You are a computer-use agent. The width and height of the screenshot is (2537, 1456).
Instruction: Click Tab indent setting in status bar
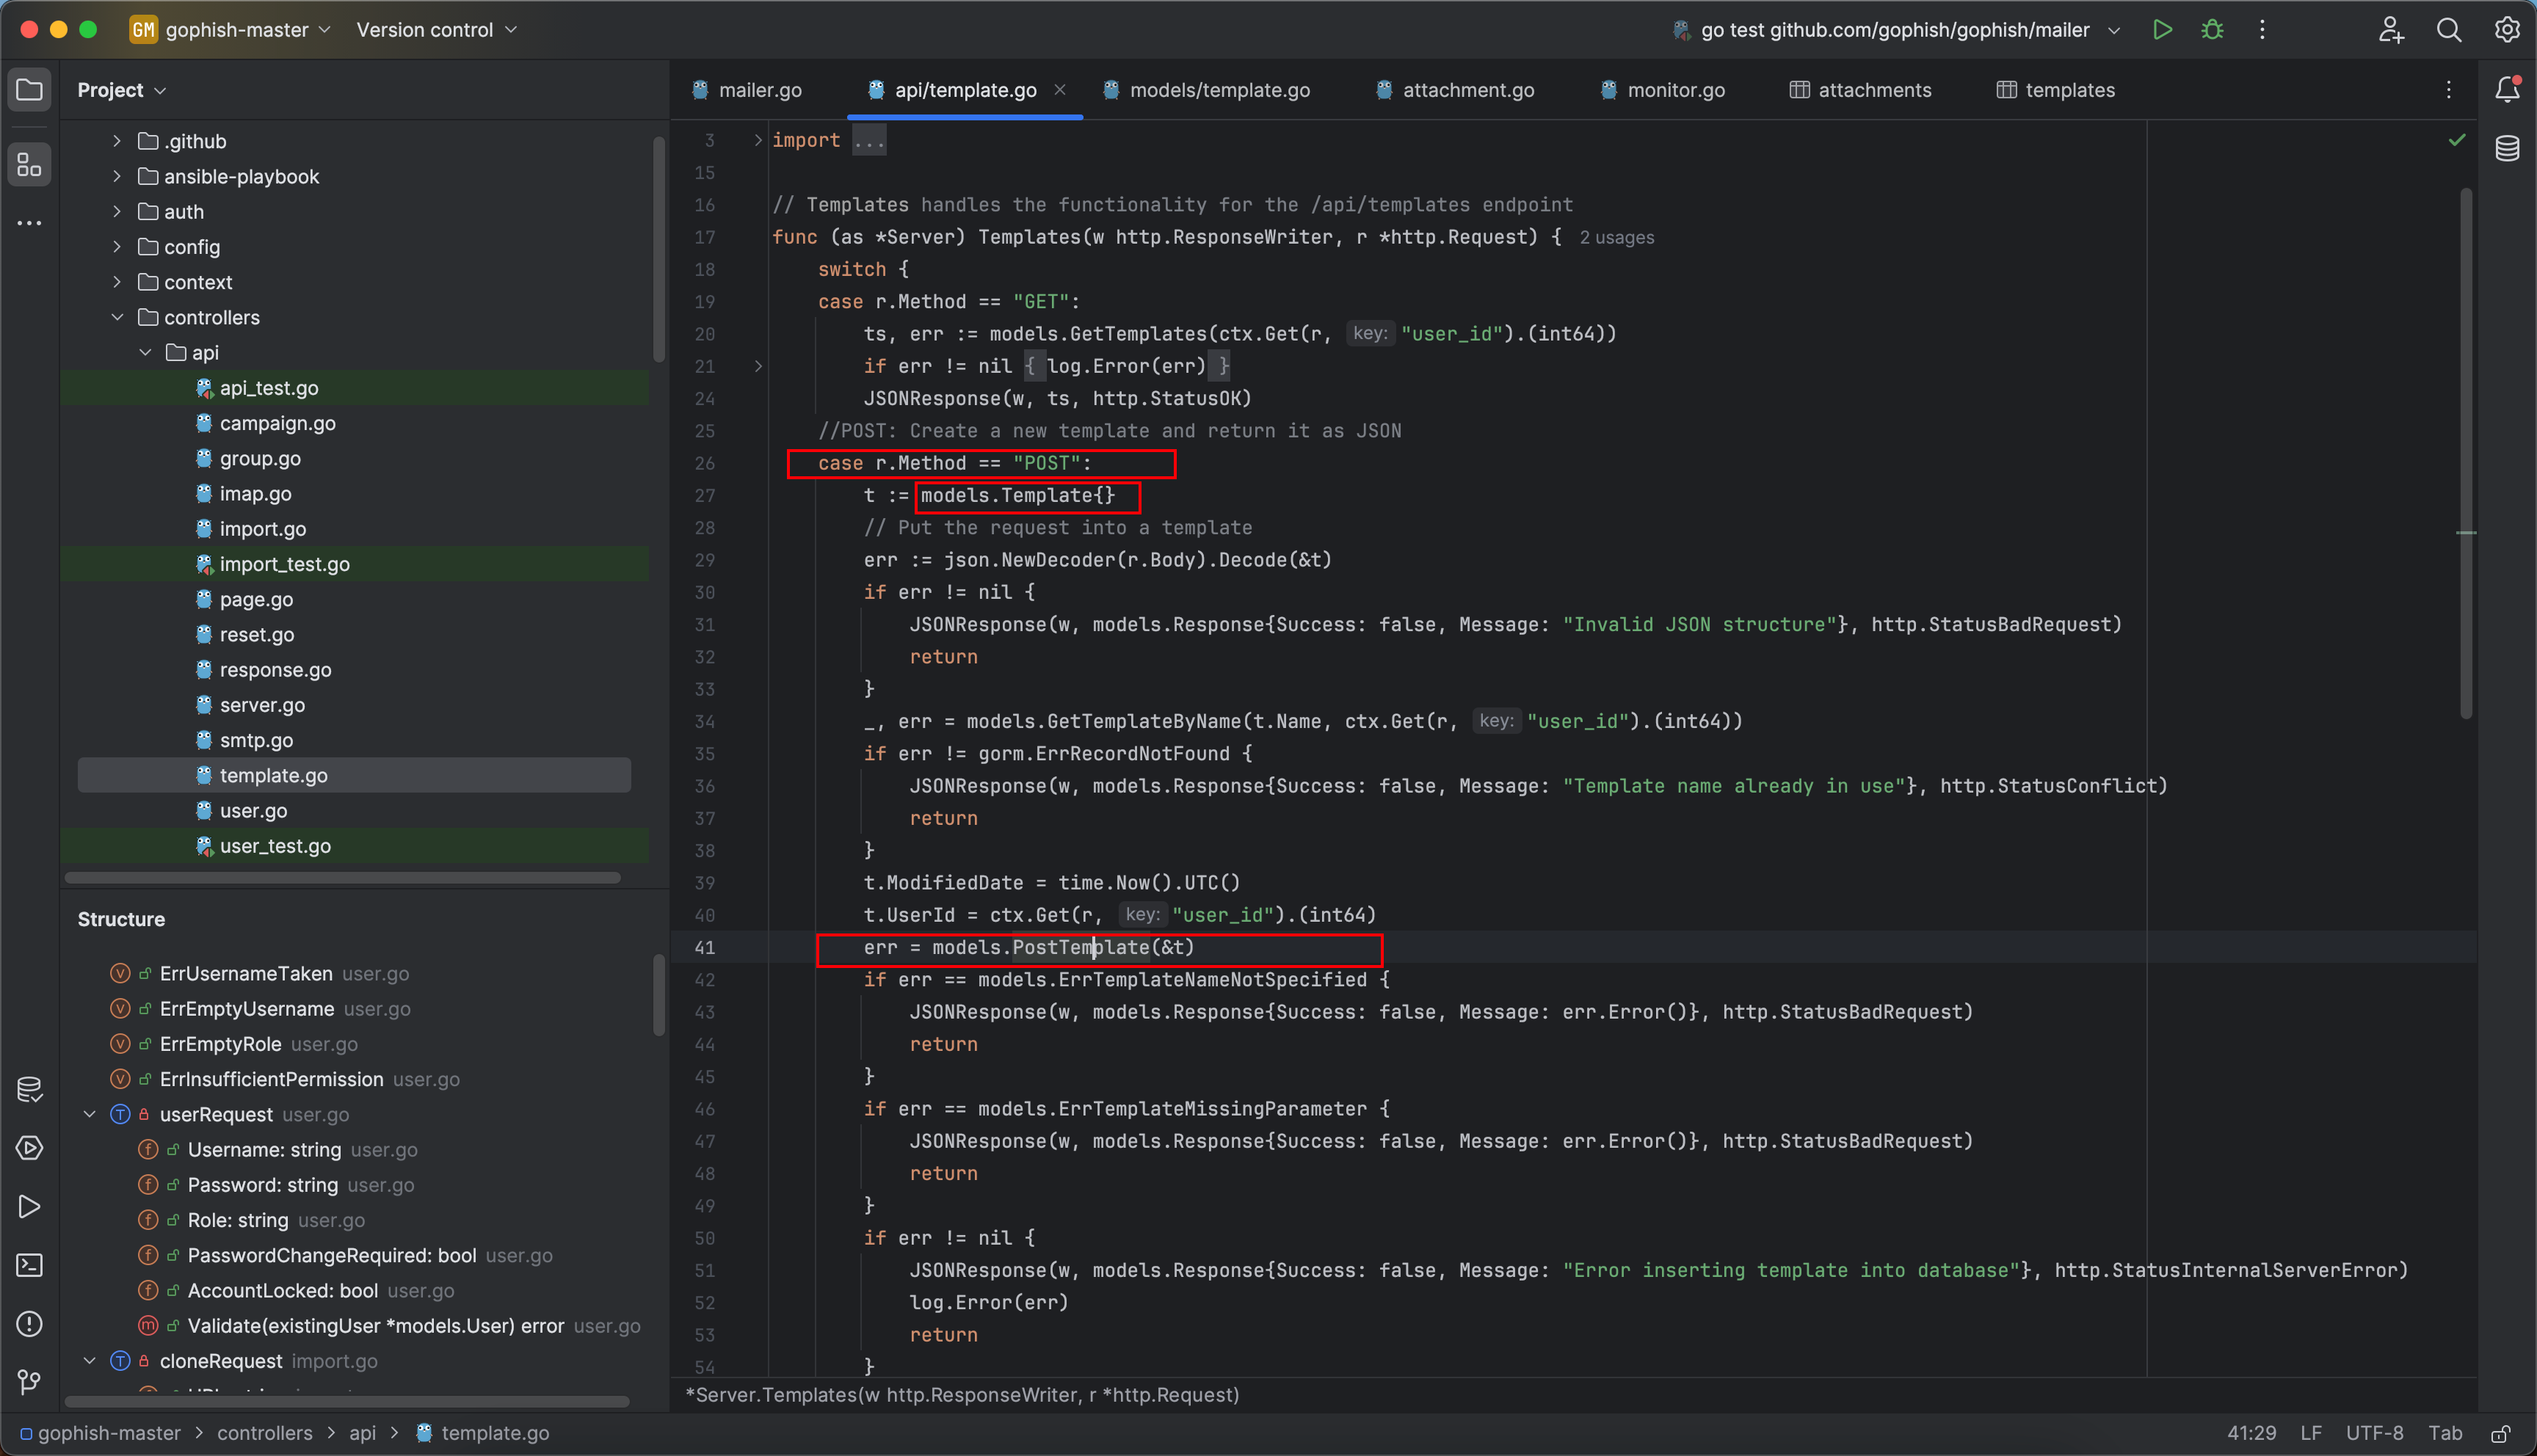coord(2445,1433)
